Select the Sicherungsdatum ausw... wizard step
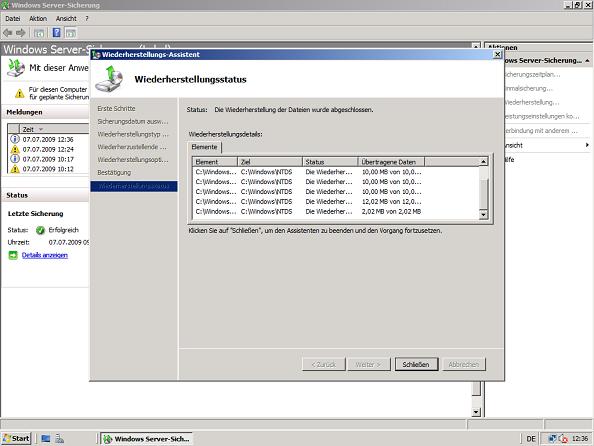 pyautogui.click(x=133, y=121)
